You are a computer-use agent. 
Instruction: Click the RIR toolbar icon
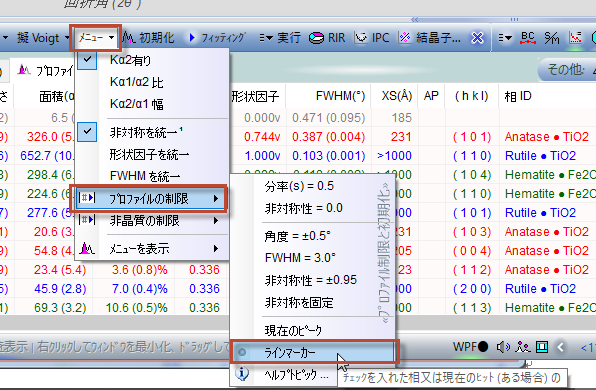coord(327,38)
